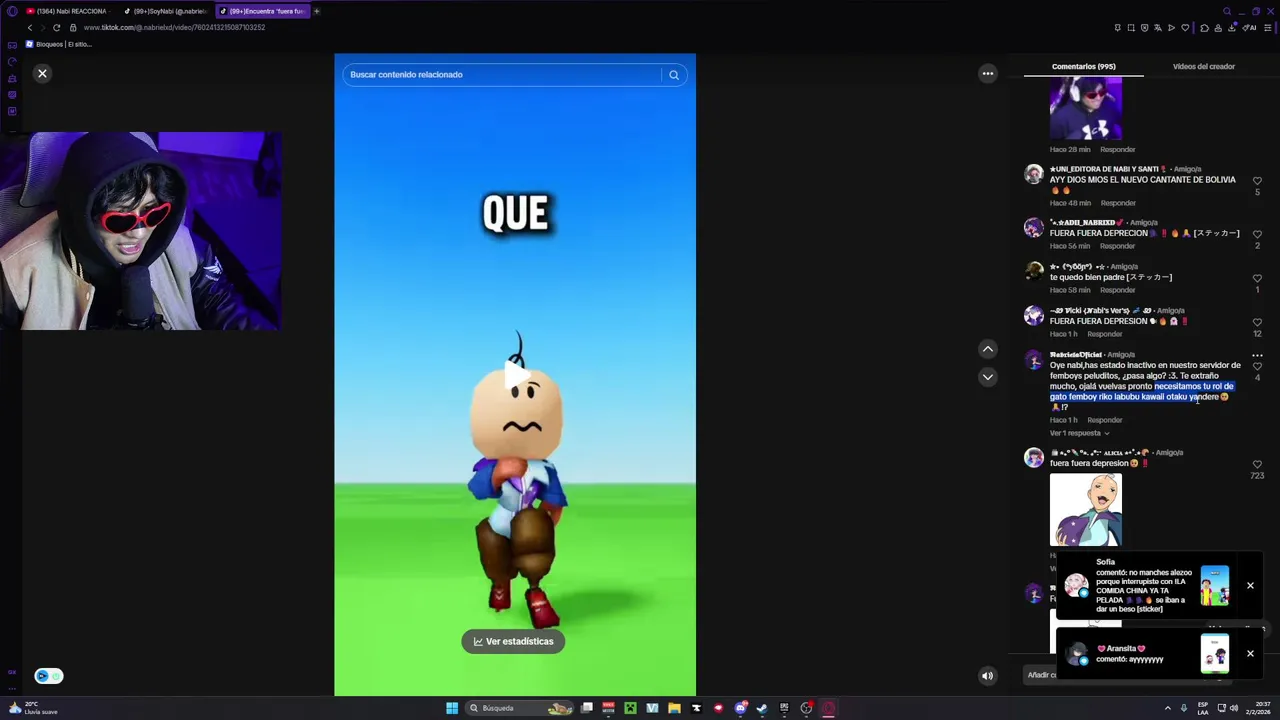Switch to Comentarios (995) tab

(1083, 66)
